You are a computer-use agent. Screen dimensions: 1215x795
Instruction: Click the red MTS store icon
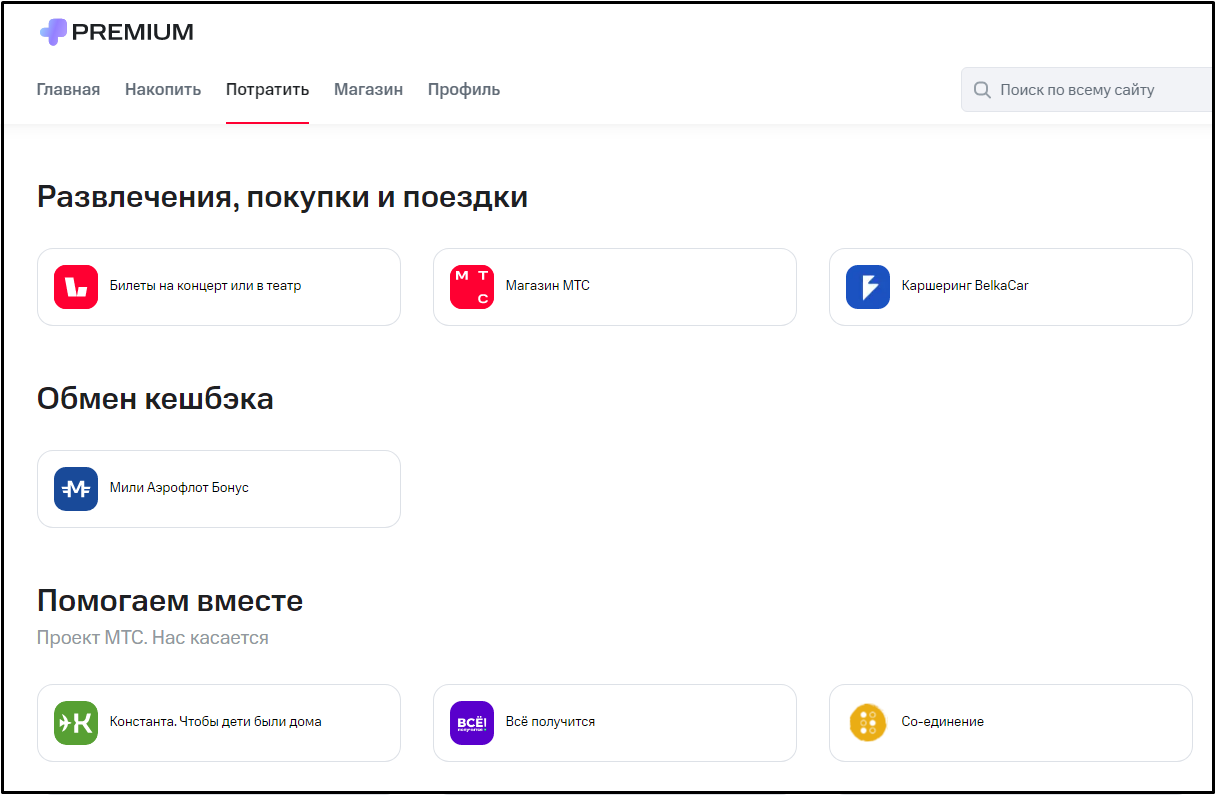click(x=472, y=287)
